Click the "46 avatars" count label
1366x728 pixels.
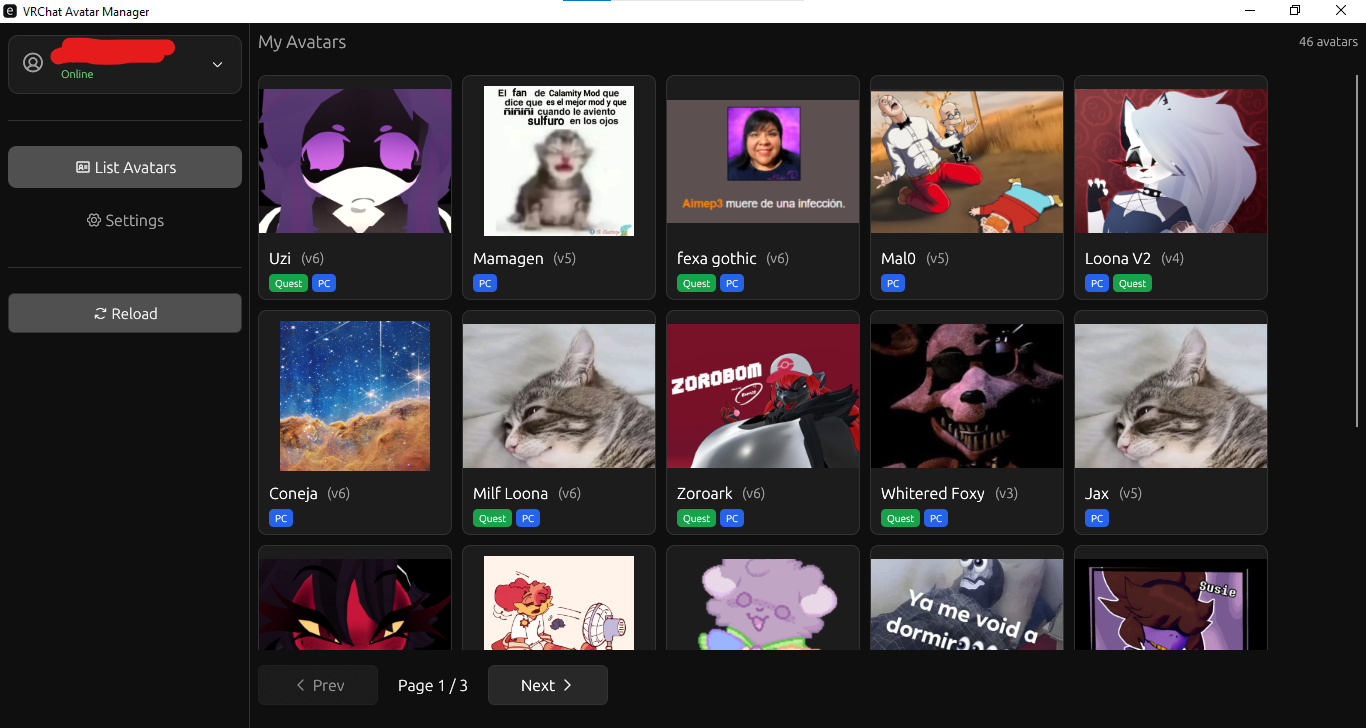pos(1328,42)
